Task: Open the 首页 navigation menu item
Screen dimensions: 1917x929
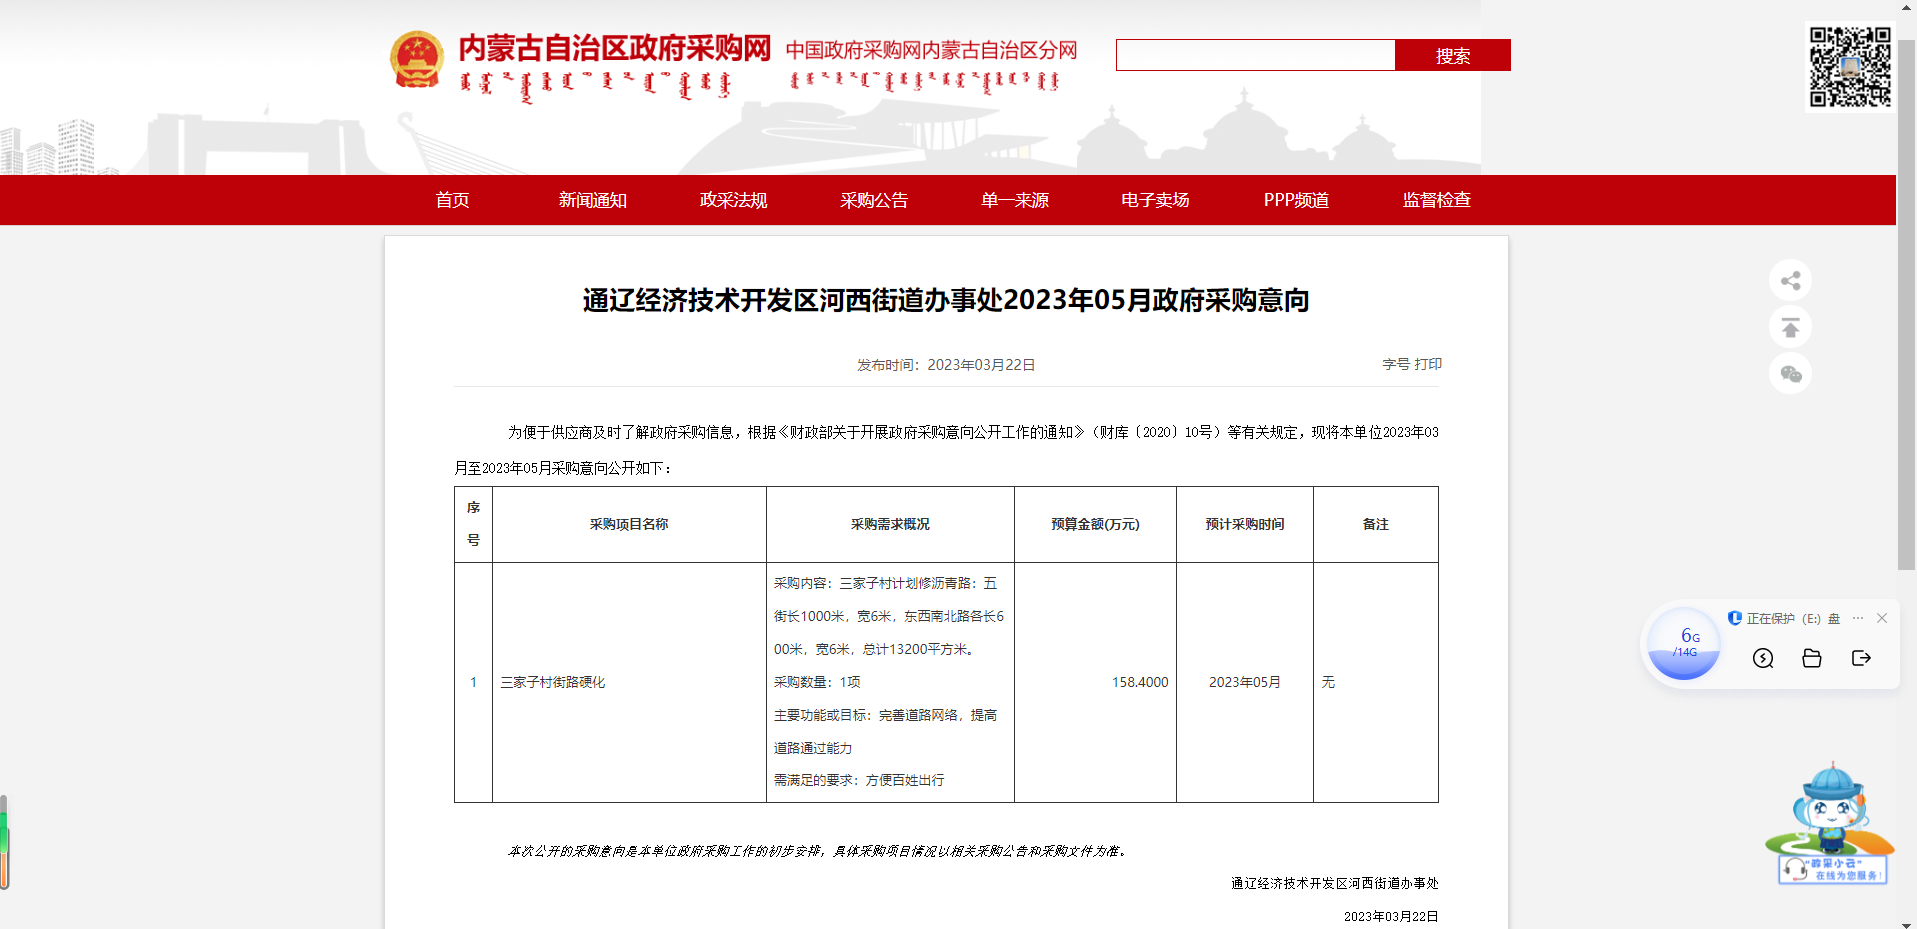Action: [x=452, y=200]
